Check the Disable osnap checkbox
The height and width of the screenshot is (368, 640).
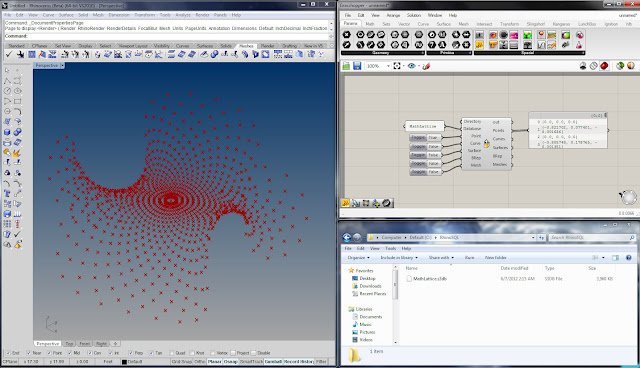point(253,353)
